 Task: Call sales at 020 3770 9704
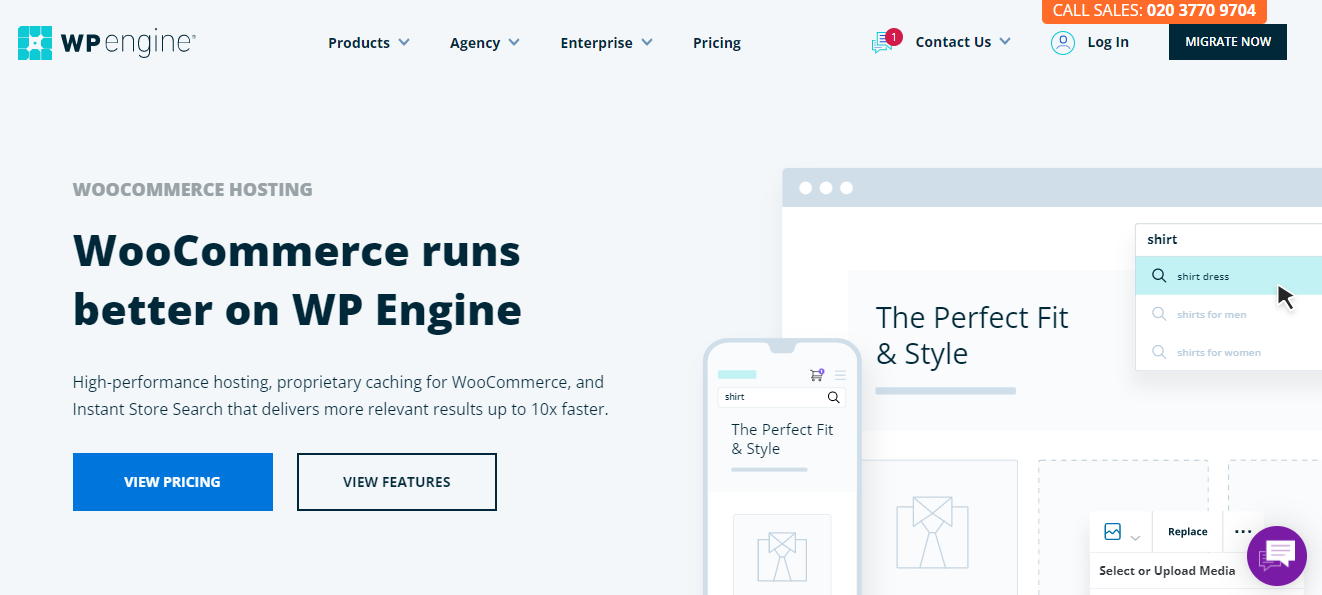coord(1154,11)
